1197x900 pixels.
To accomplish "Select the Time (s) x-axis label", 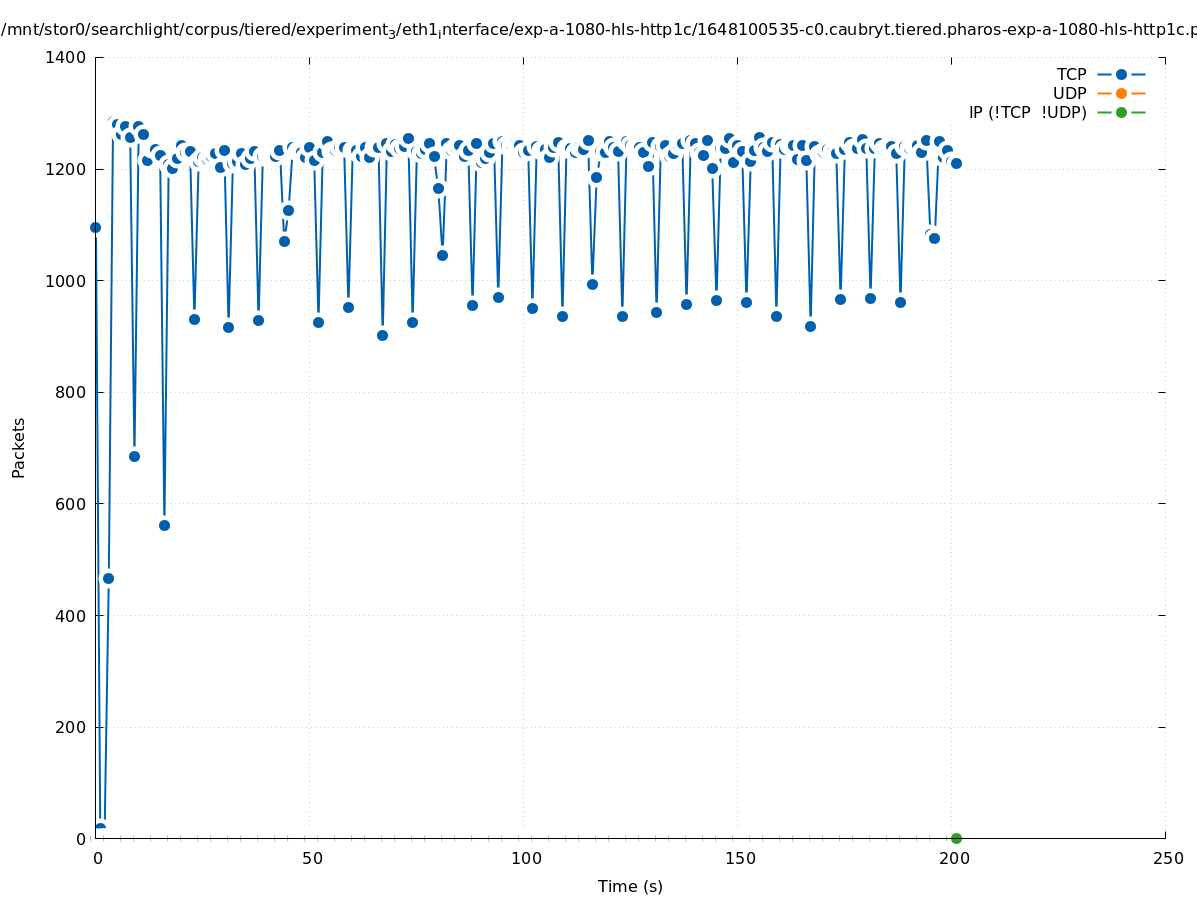I will click(630, 886).
